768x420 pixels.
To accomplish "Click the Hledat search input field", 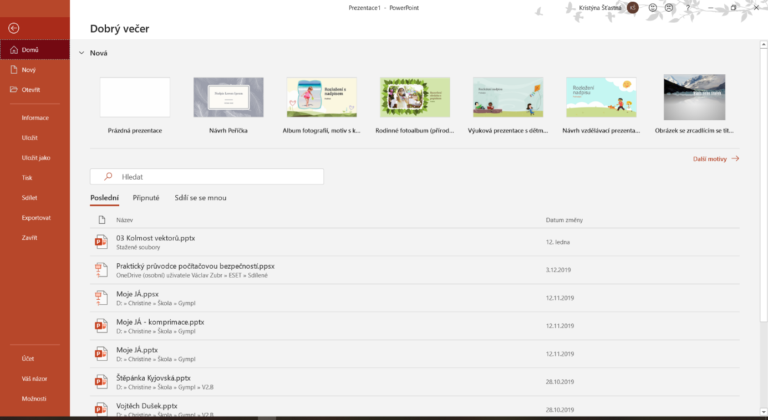I will point(215,177).
